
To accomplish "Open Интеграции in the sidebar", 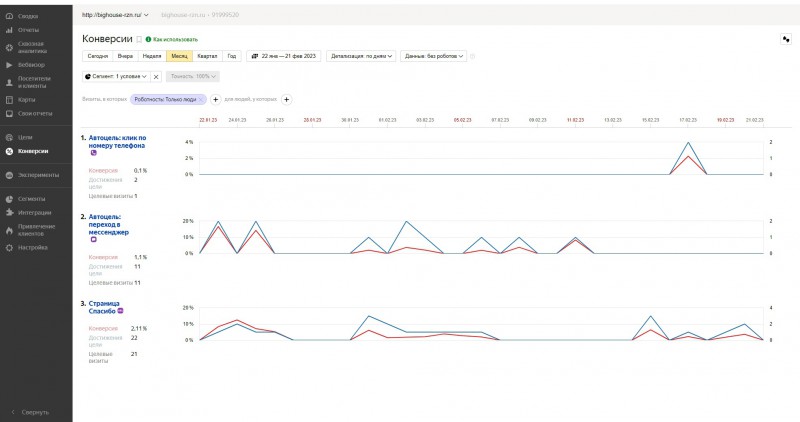I will (34, 213).
